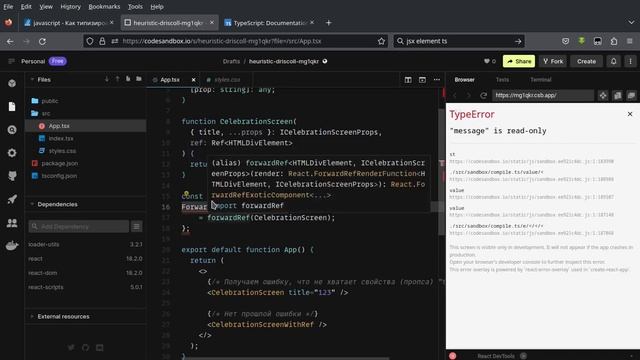640x360 pixels.
Task: Switch to the TypeScript Documentation browser tab
Action: click(269, 23)
